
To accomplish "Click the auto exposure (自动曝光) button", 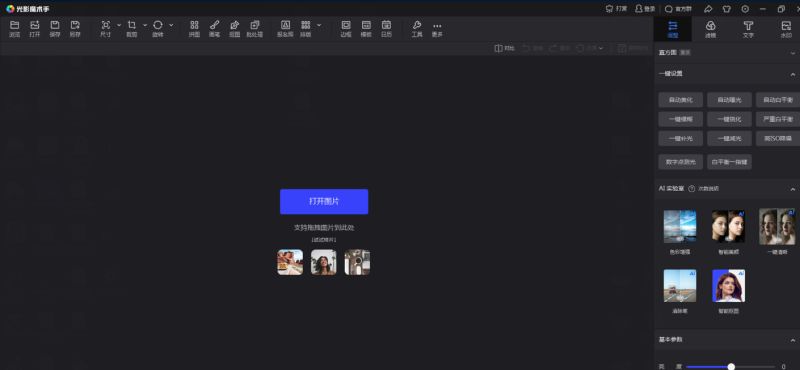I will tap(729, 100).
